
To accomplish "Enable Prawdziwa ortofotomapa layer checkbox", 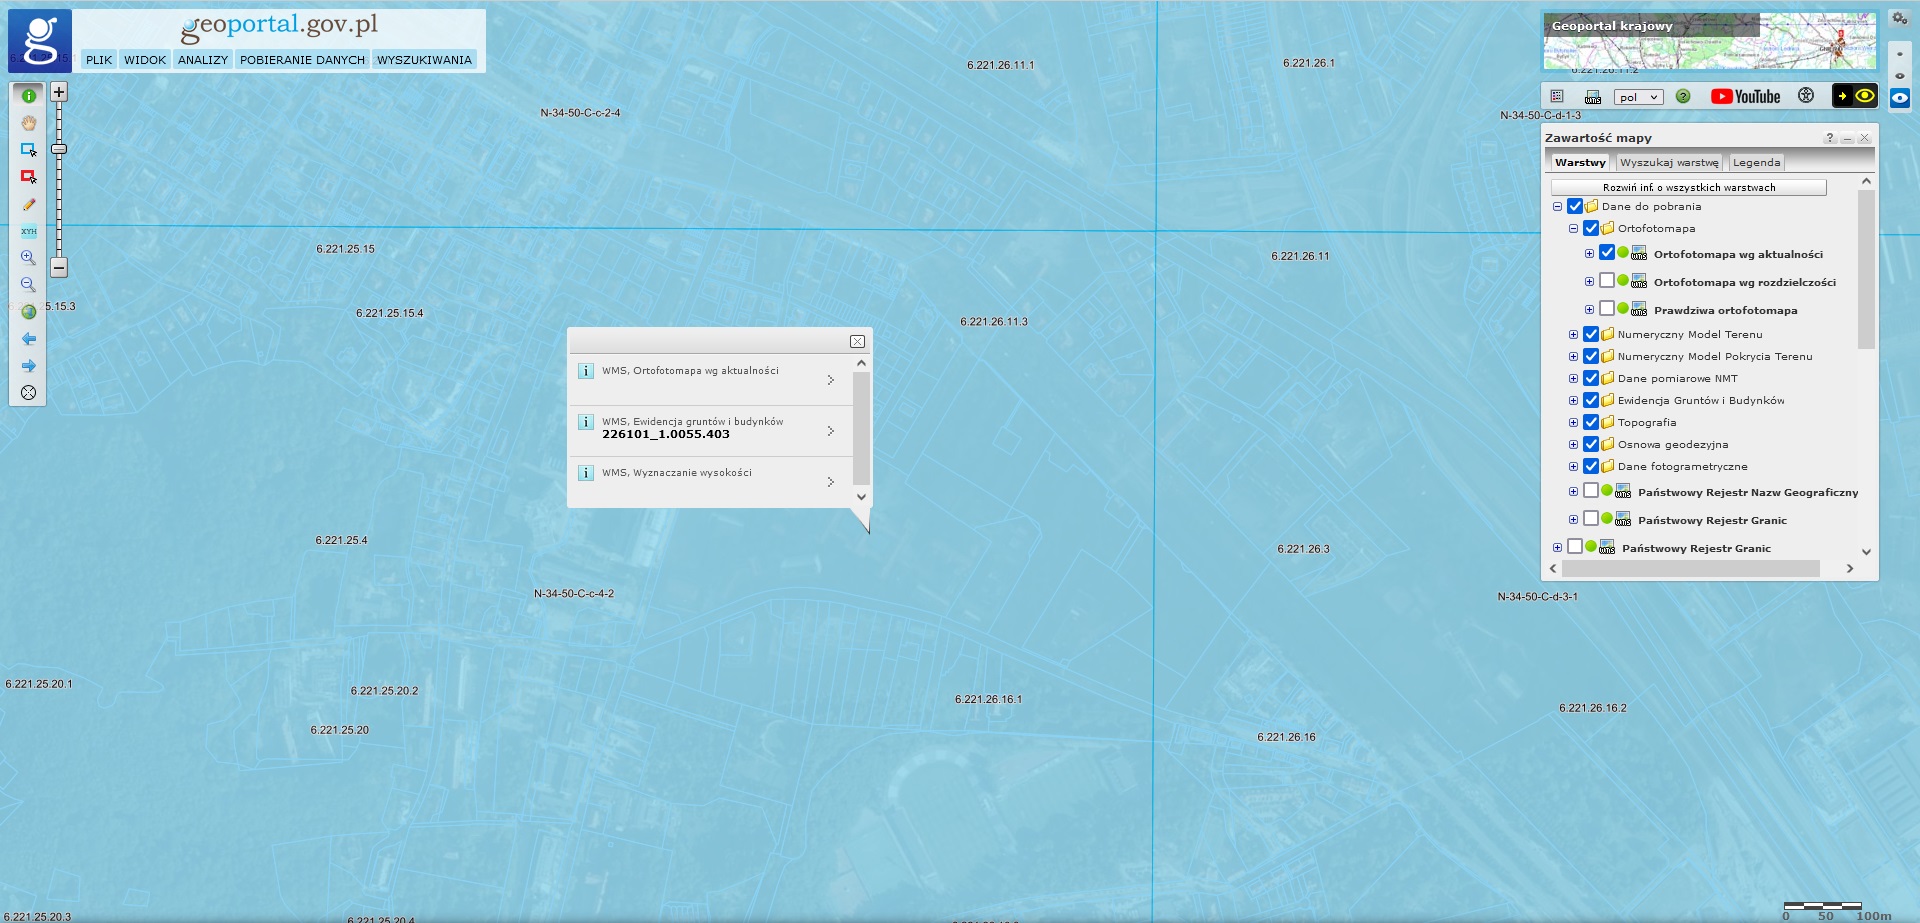I will click(1607, 309).
